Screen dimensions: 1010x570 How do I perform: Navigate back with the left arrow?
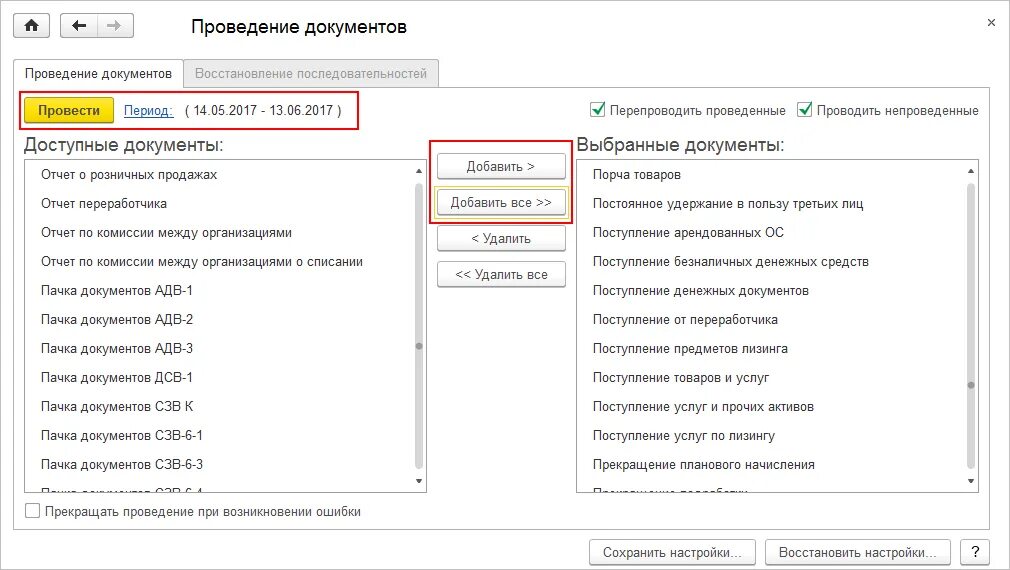pyautogui.click(x=79, y=26)
